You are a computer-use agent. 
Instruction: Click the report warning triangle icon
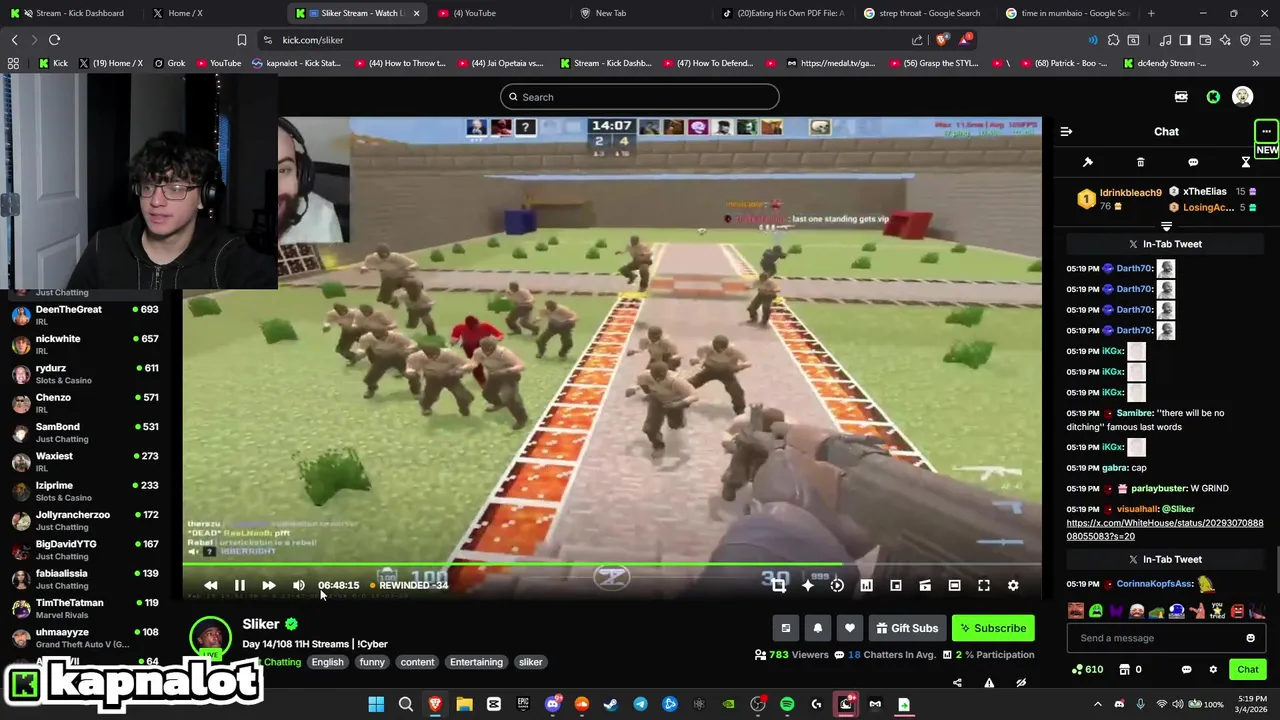(x=989, y=683)
